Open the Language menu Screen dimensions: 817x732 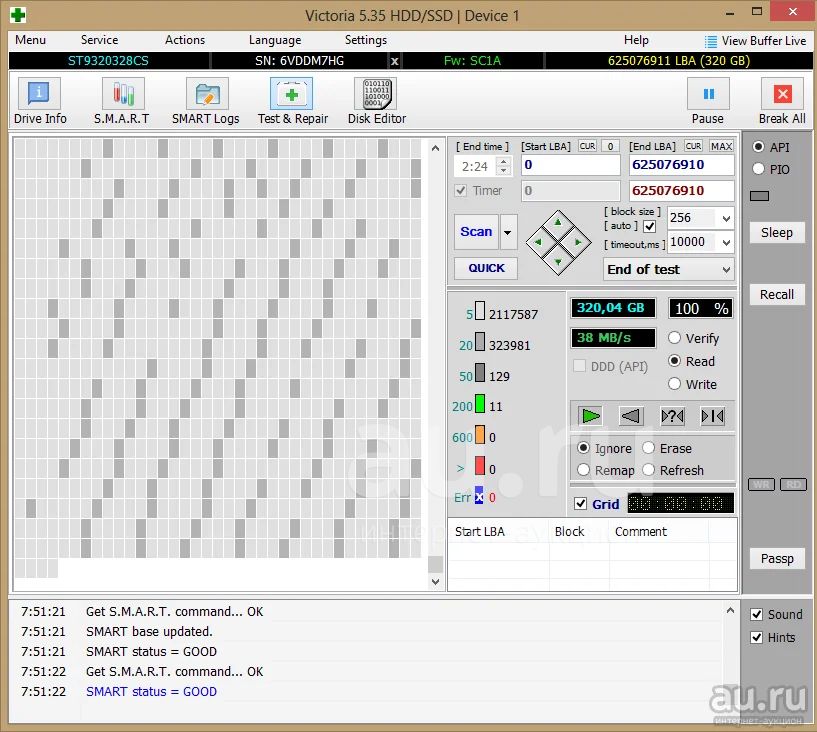(275, 40)
